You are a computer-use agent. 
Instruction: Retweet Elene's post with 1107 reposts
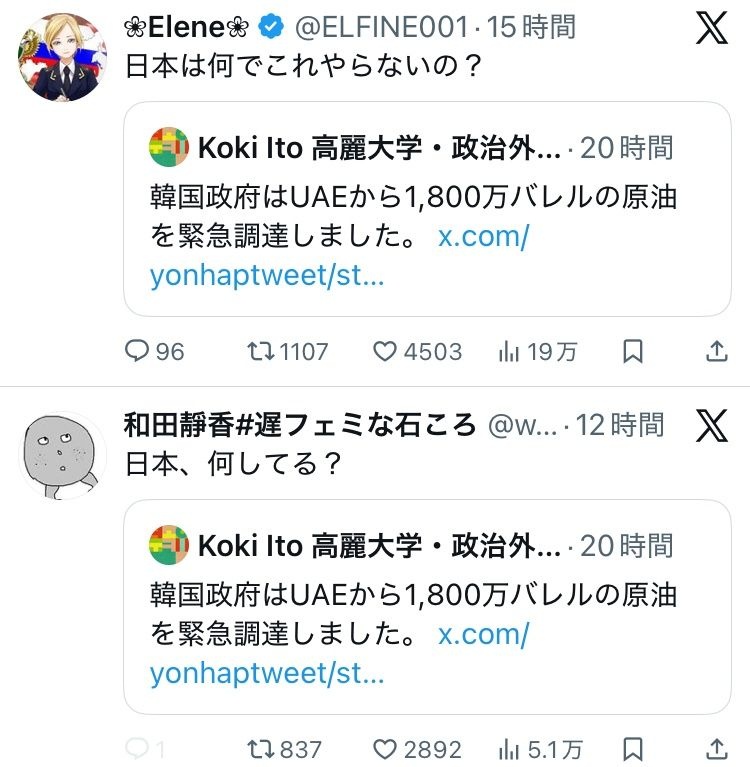tap(261, 351)
